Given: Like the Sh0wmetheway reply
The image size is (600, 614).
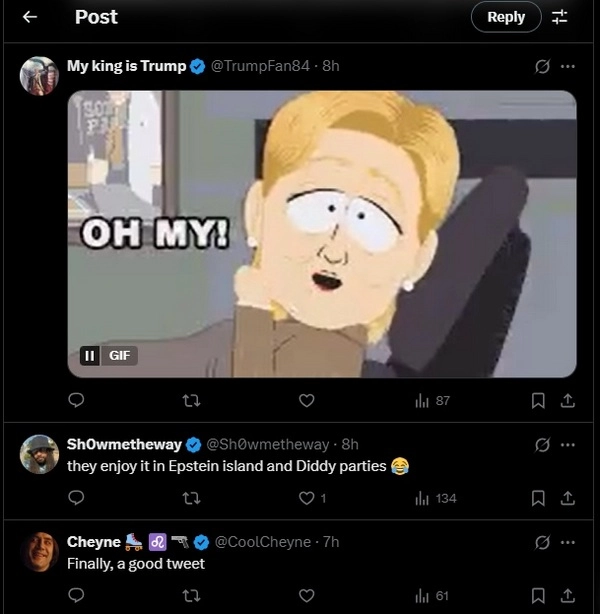Looking at the screenshot, I should click(307, 498).
